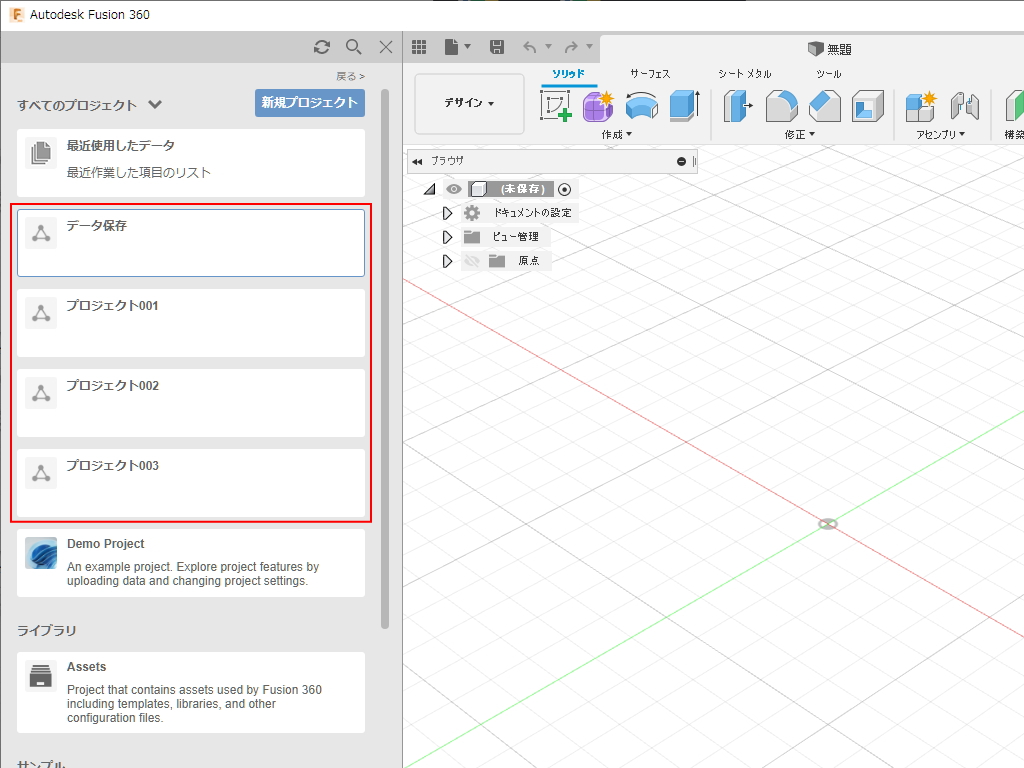This screenshot has height=768, width=1024.
Task: Open the File menu icon
Action: tap(452, 47)
